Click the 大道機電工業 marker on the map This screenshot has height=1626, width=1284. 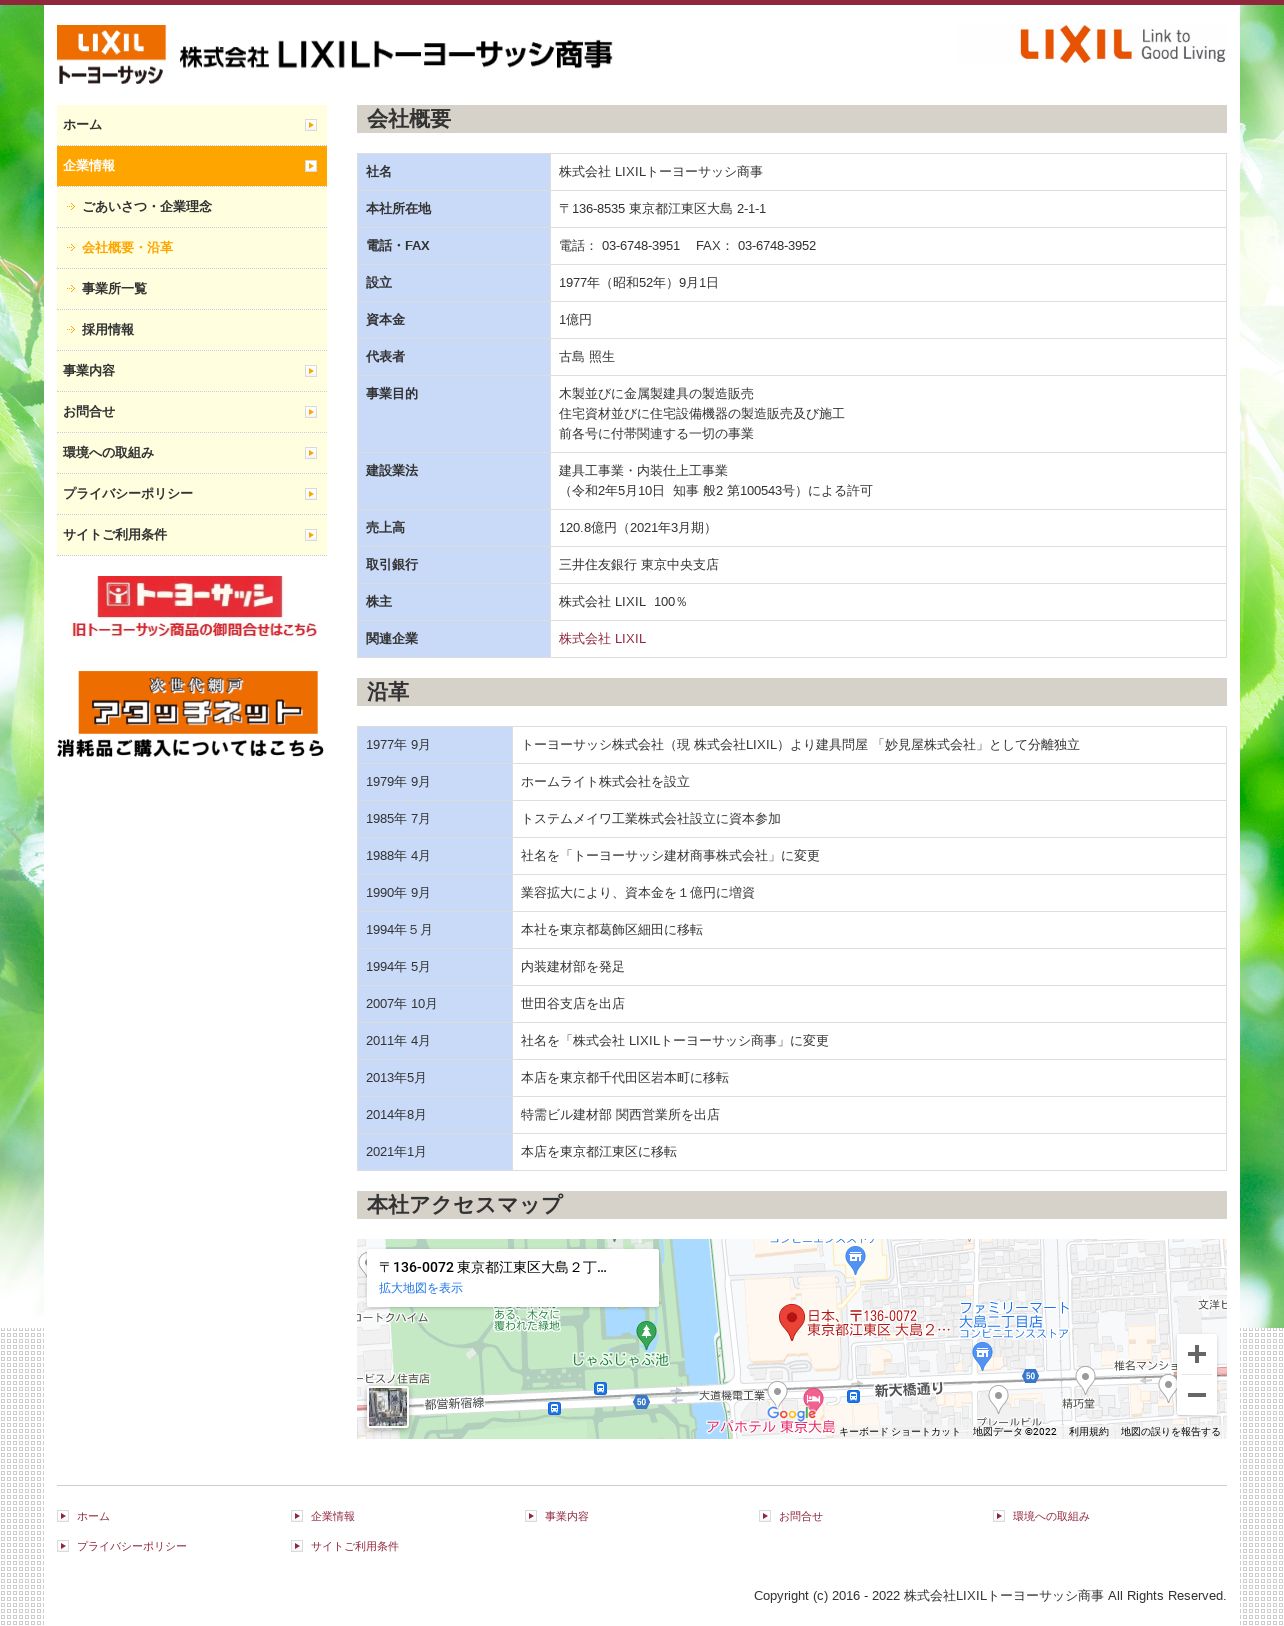coord(777,1394)
